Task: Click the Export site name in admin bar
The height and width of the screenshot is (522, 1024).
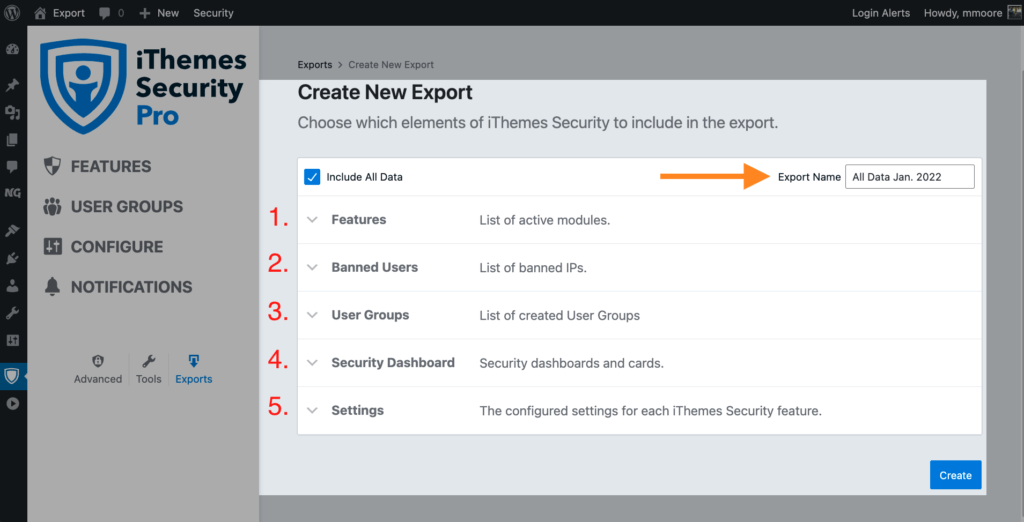Action: pos(69,13)
